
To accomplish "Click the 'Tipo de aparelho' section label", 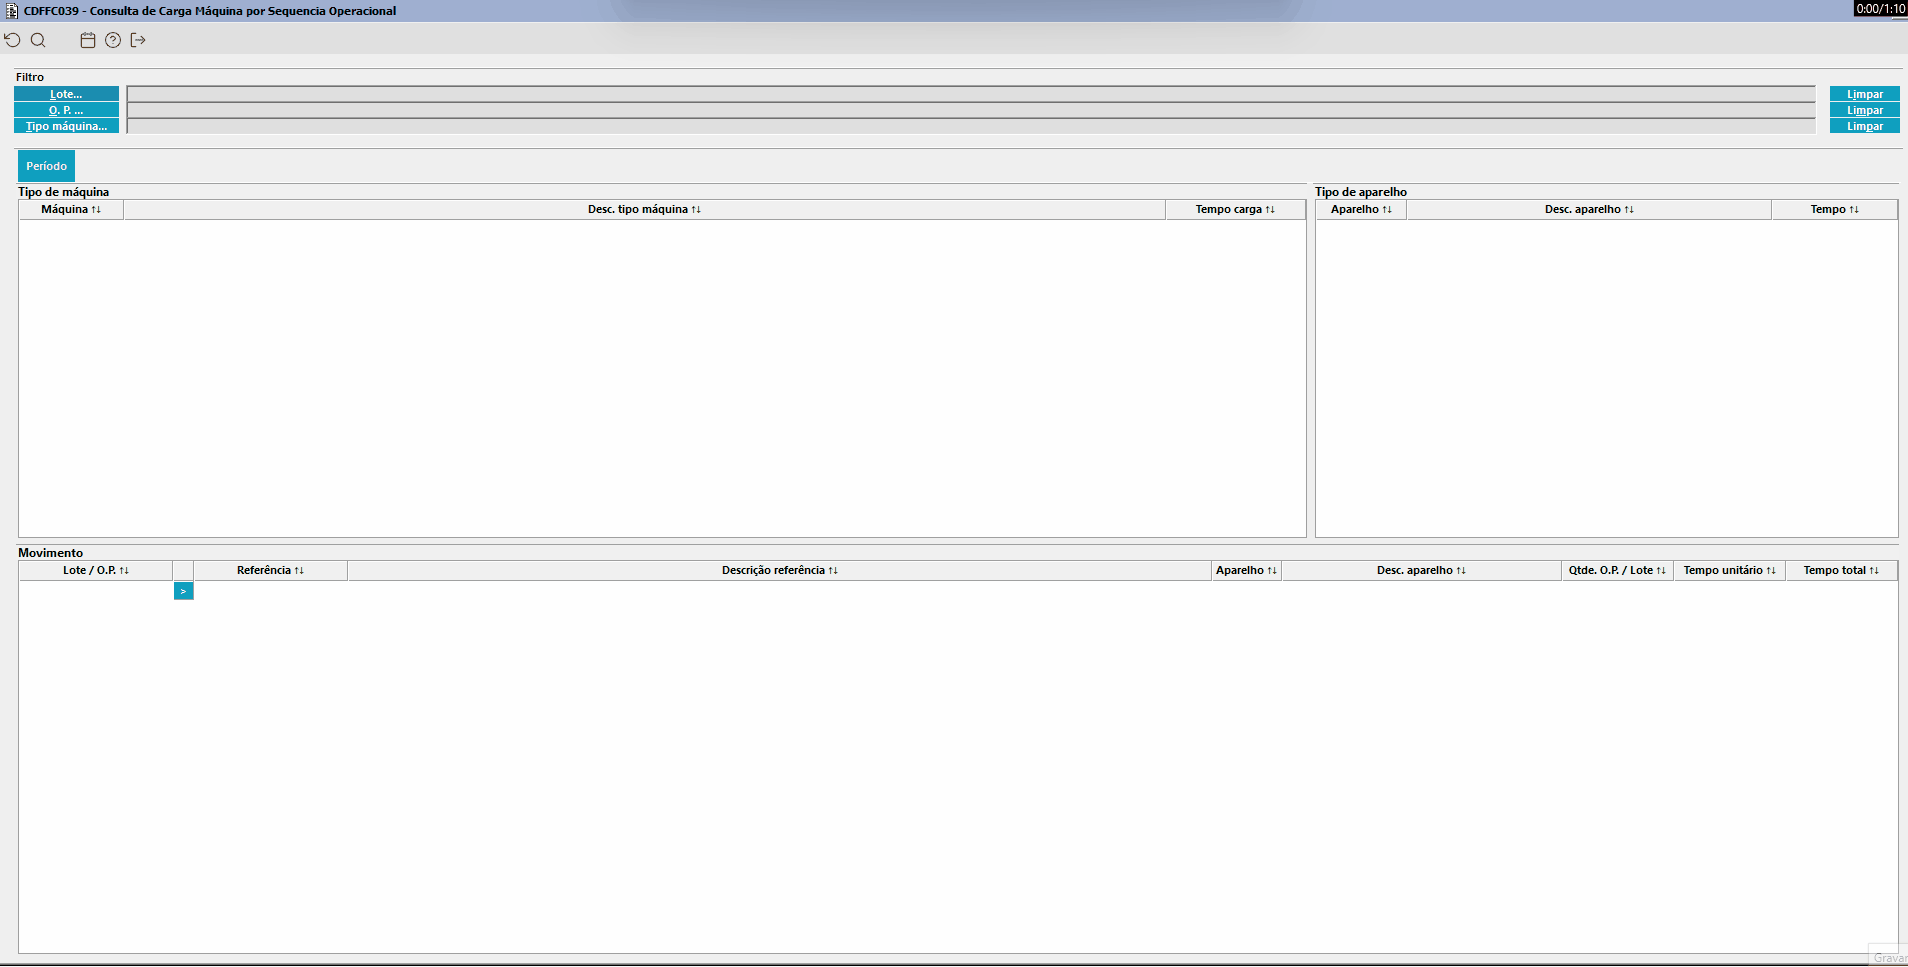I will click(1361, 192).
